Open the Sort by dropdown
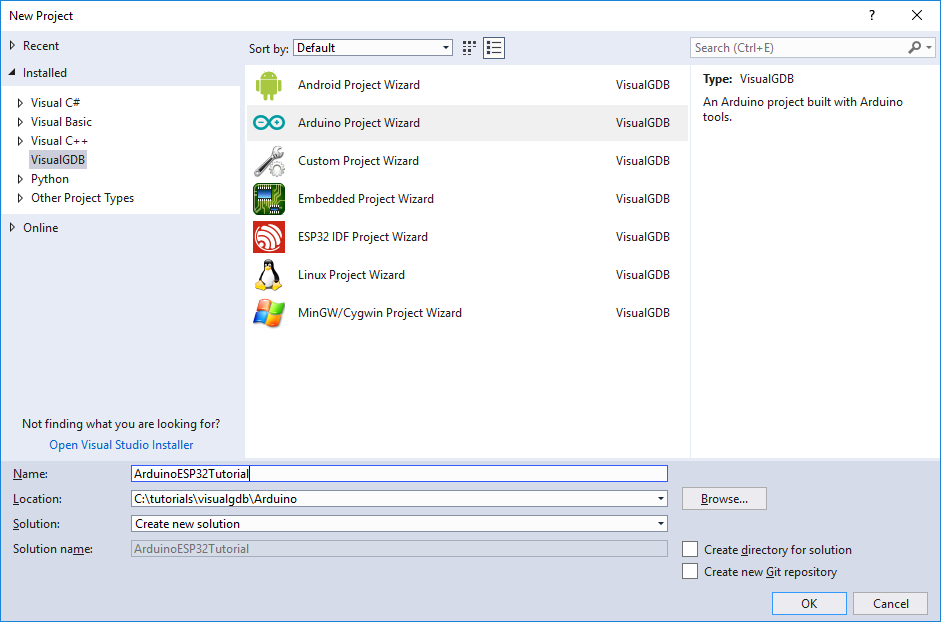Viewport: 941px width, 622px height. 373,48
